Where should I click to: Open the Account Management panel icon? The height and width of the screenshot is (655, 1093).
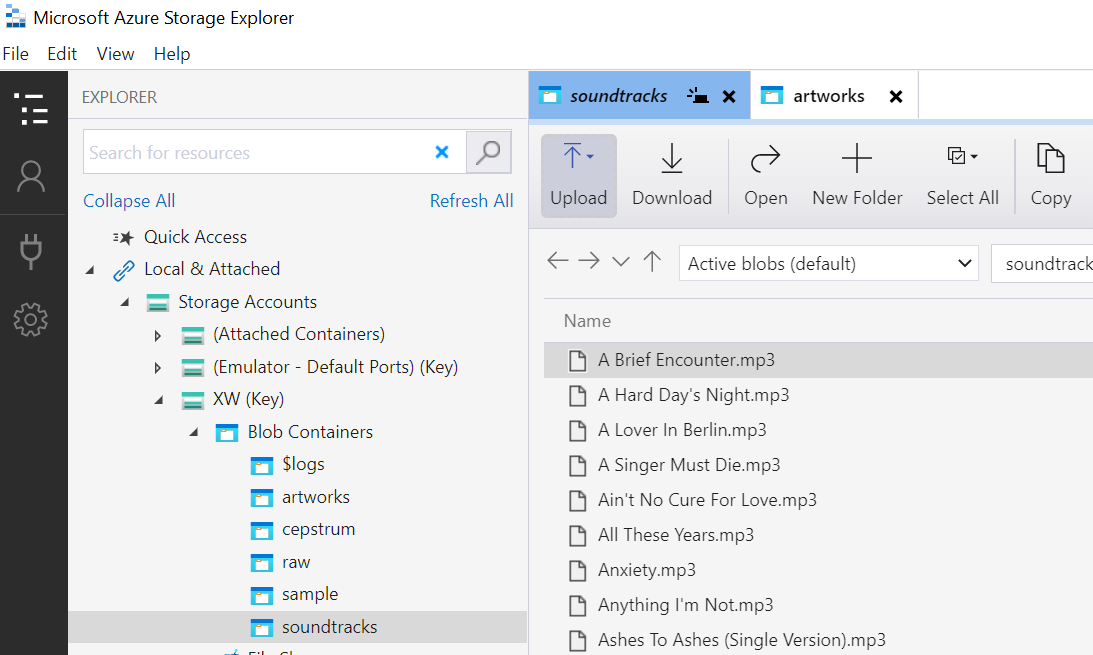point(31,176)
